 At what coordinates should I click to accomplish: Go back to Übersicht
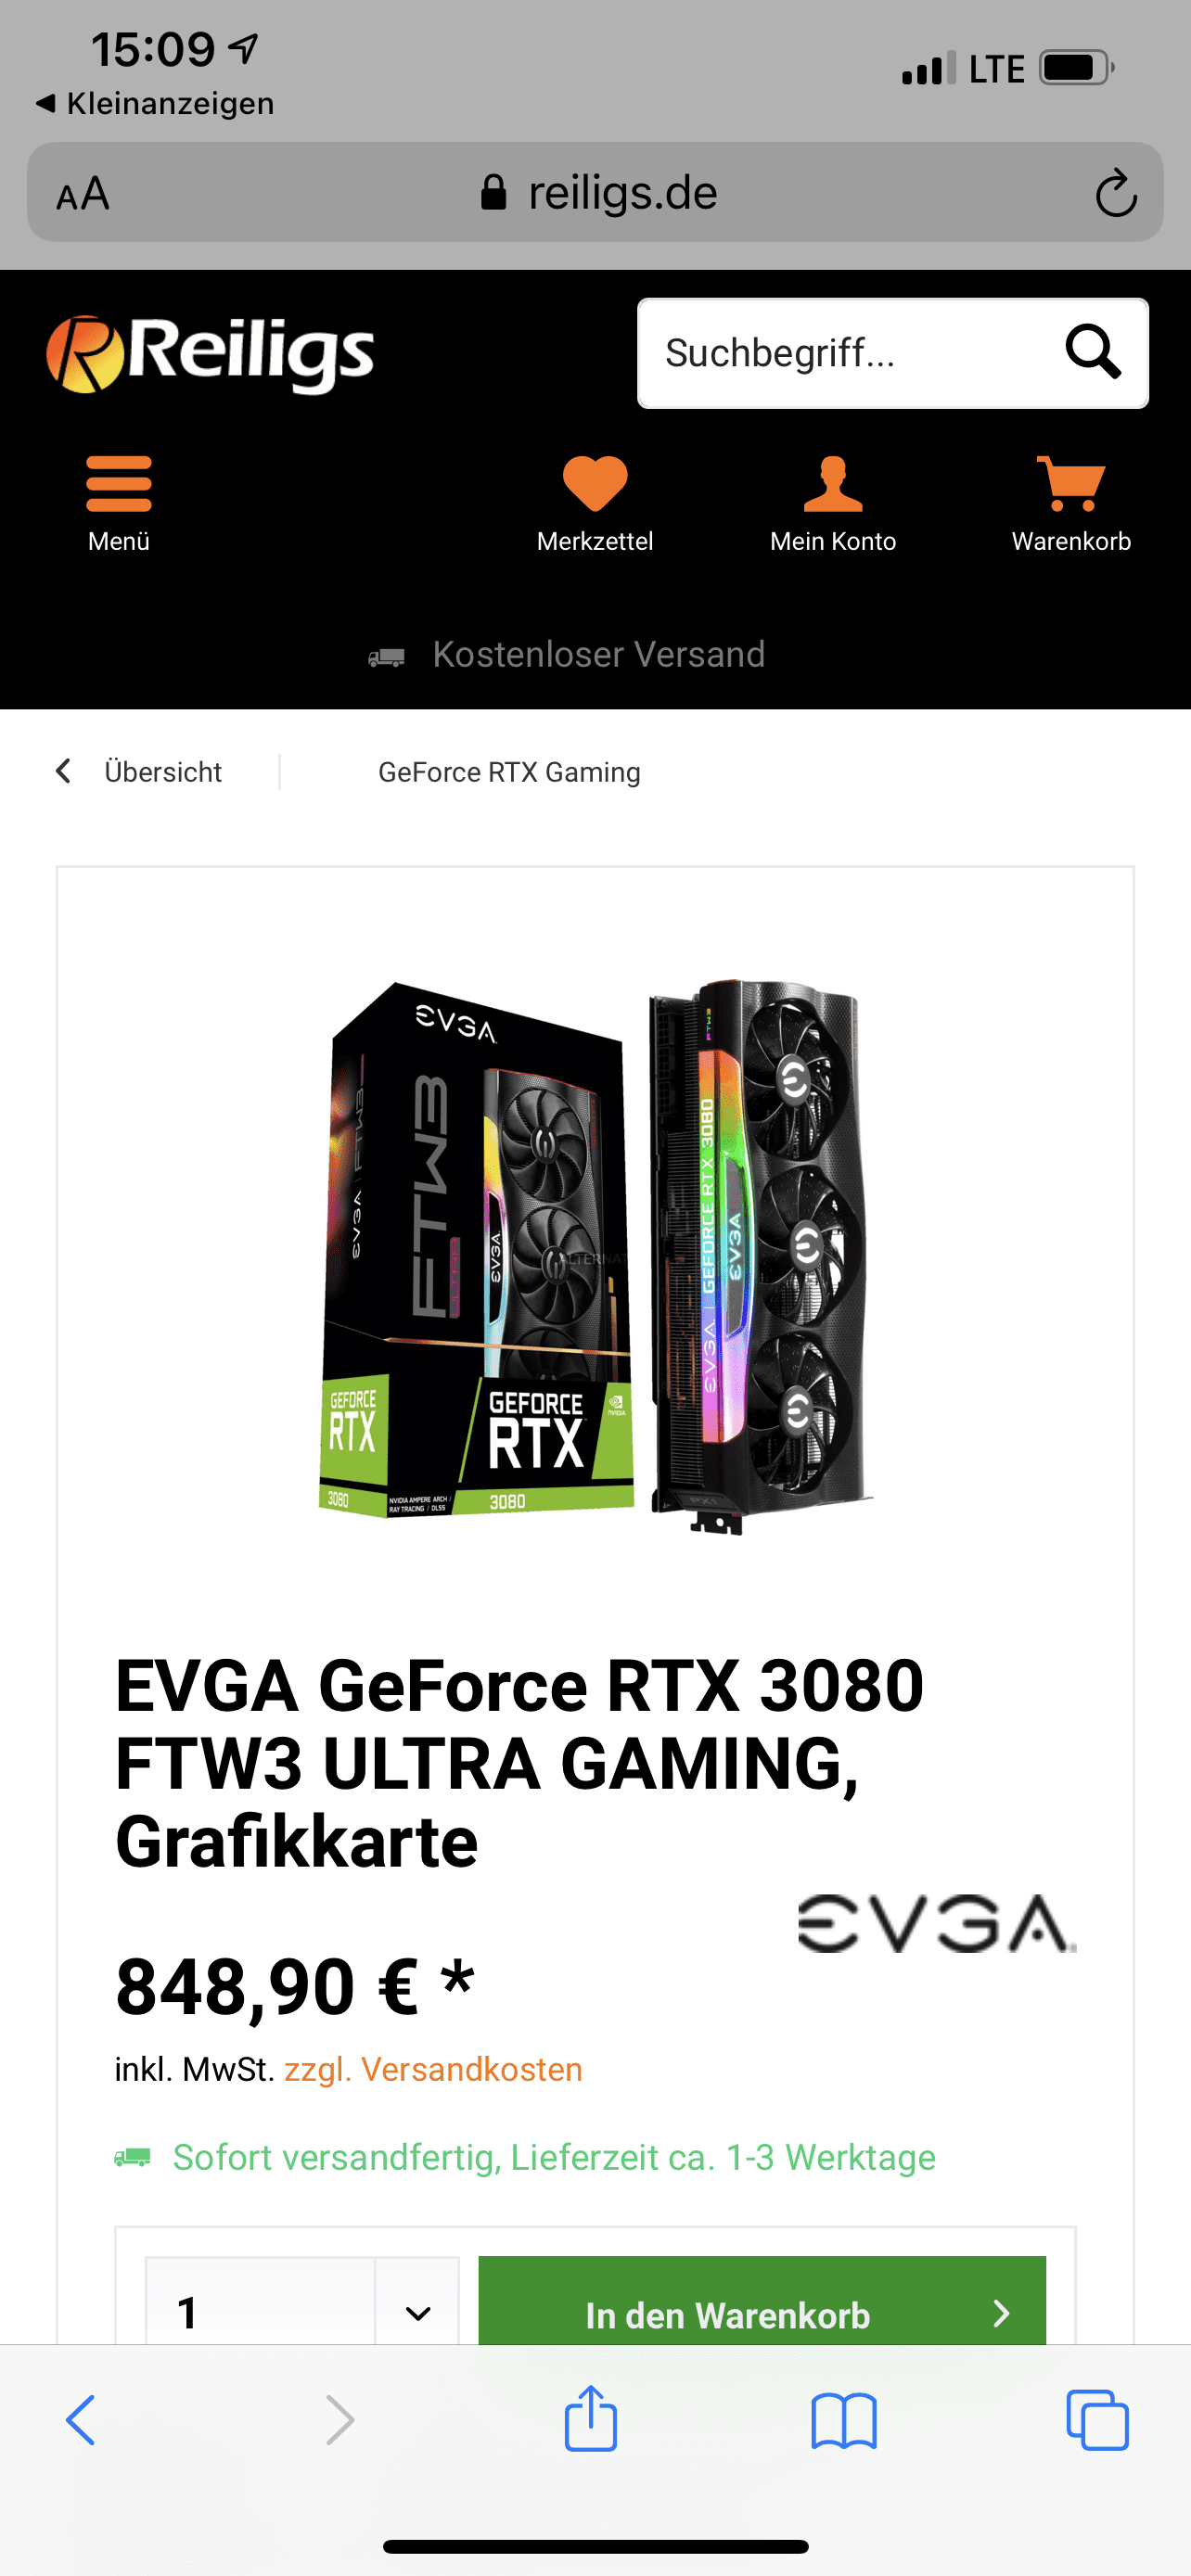tap(139, 772)
